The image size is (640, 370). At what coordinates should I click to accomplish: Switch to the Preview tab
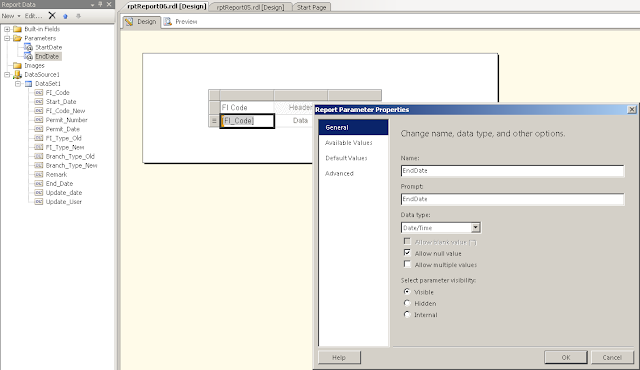click(181, 22)
